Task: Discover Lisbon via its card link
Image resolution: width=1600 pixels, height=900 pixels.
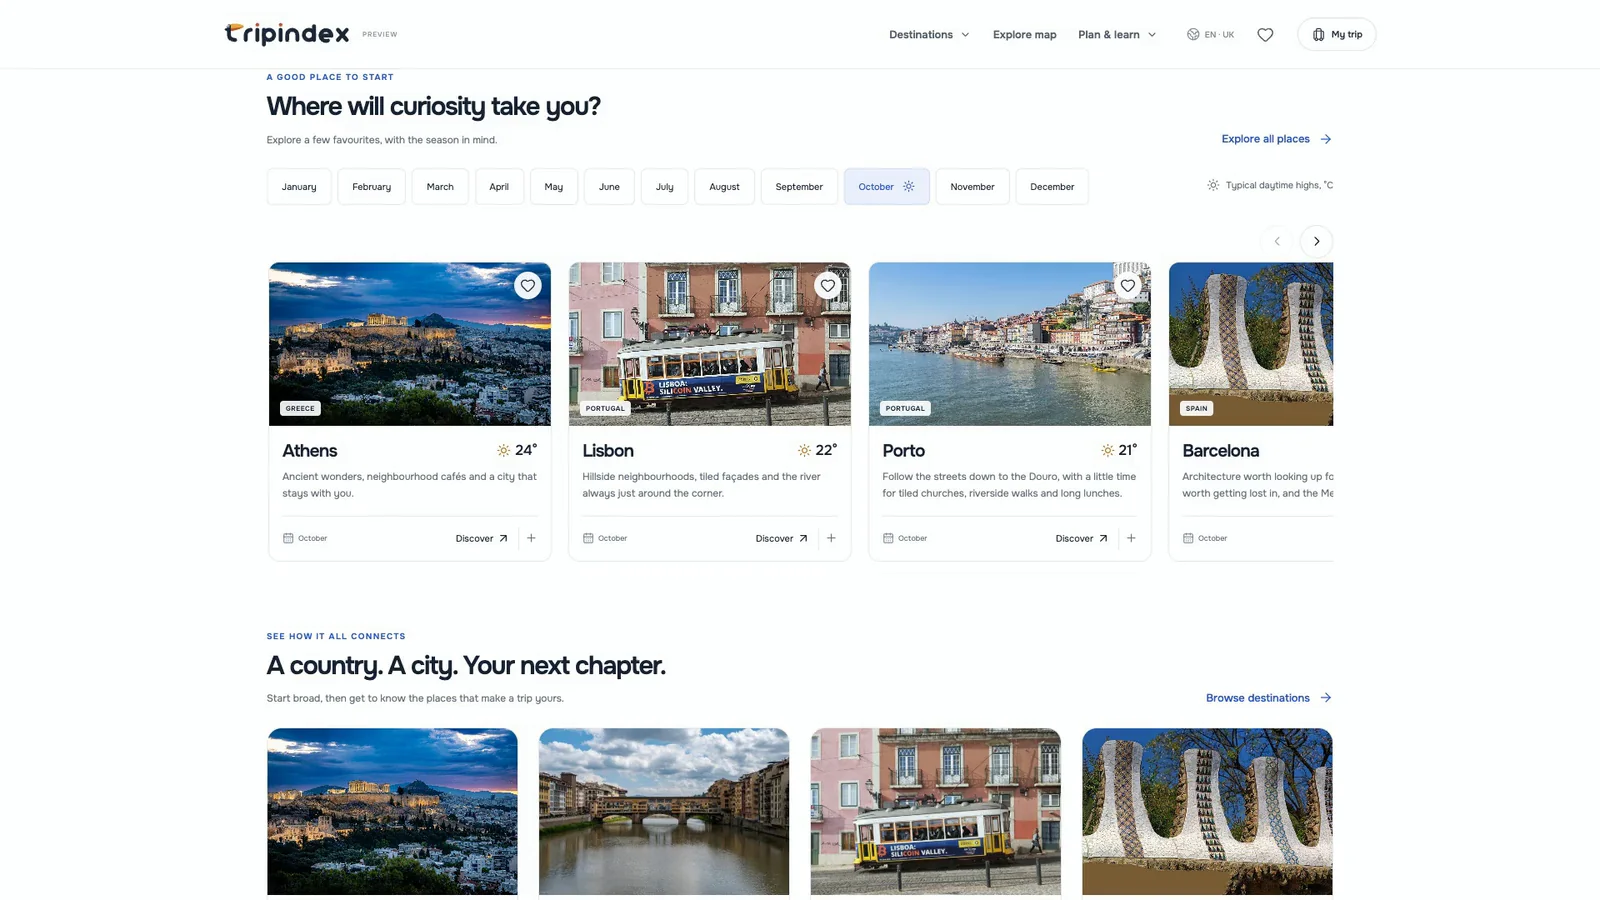Action: point(782,538)
